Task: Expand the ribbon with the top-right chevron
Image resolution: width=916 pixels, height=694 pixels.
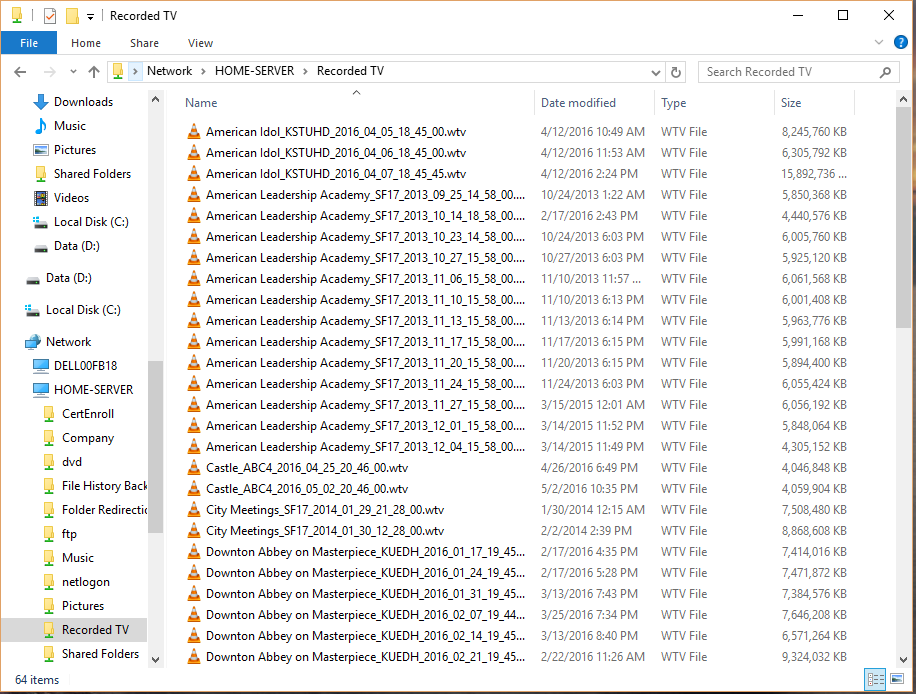Action: click(878, 43)
